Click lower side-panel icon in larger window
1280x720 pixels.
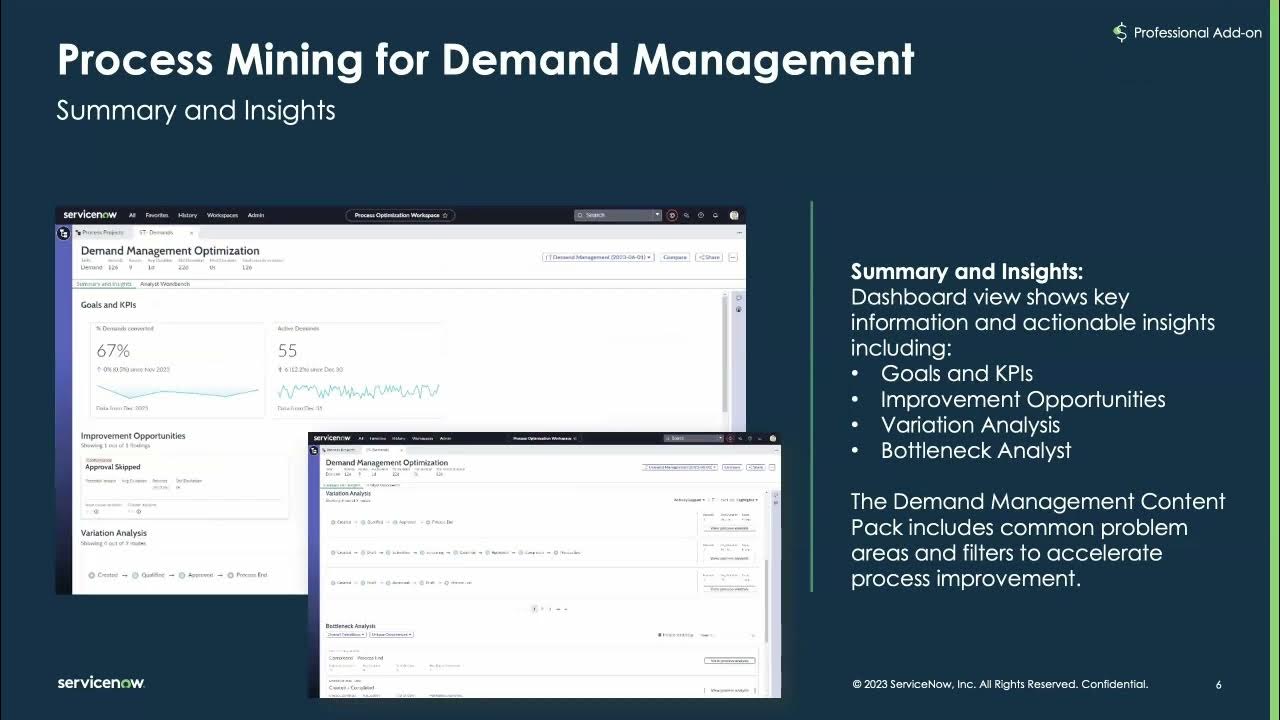coord(738,309)
